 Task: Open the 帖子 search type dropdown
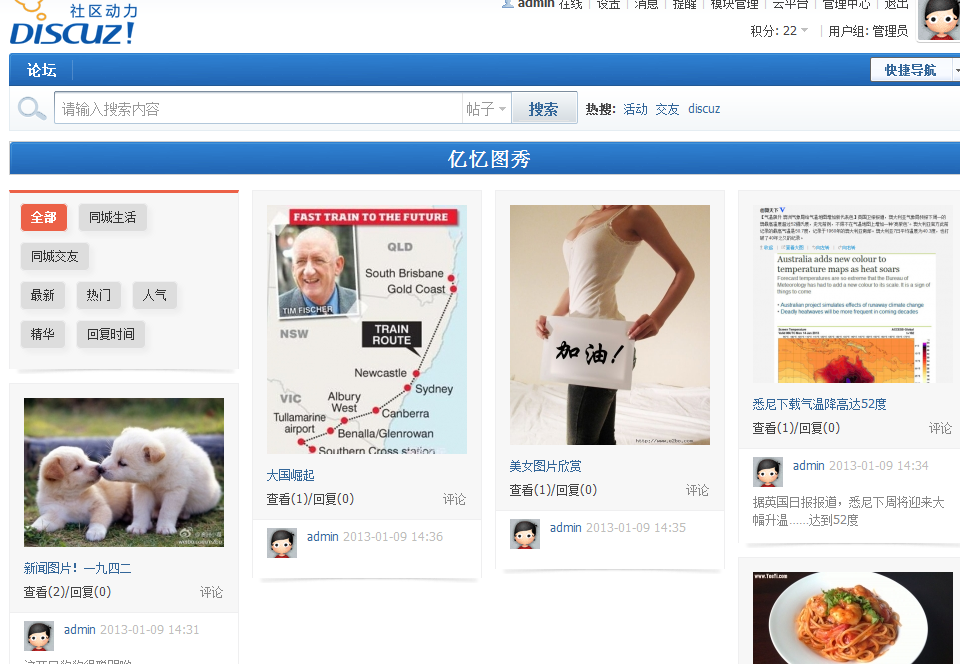click(486, 109)
